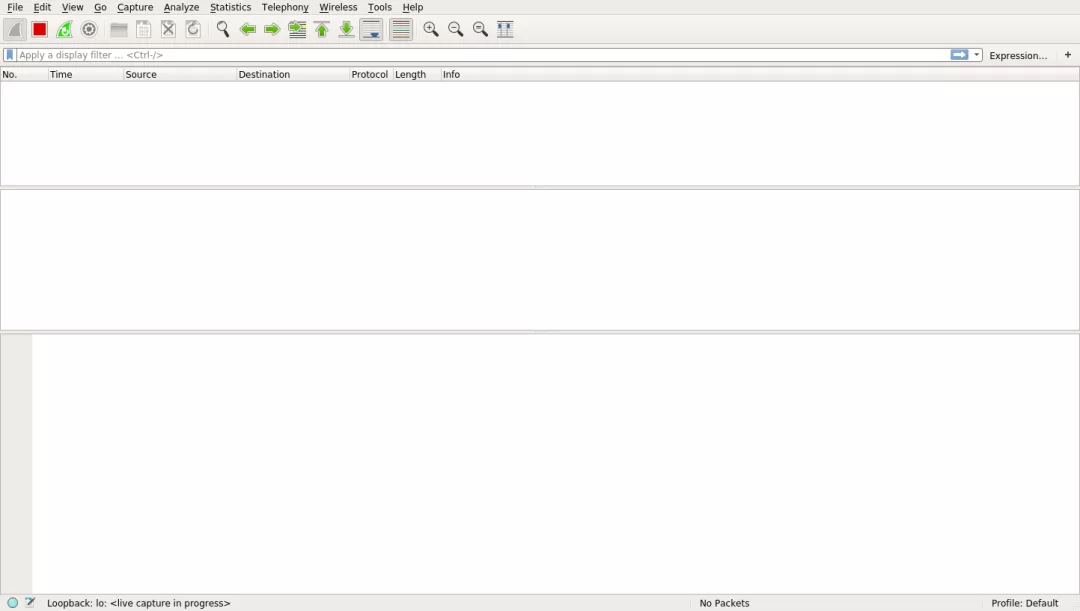
Task: Open the Analyze menu
Action: (181, 7)
